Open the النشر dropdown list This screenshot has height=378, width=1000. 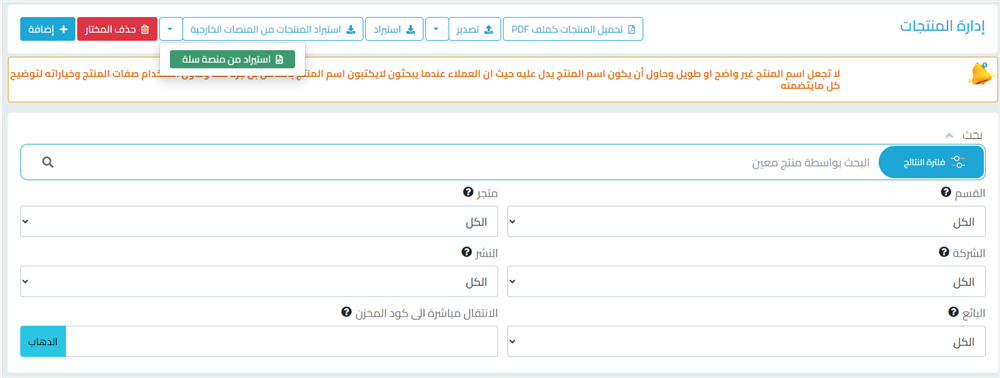259,281
